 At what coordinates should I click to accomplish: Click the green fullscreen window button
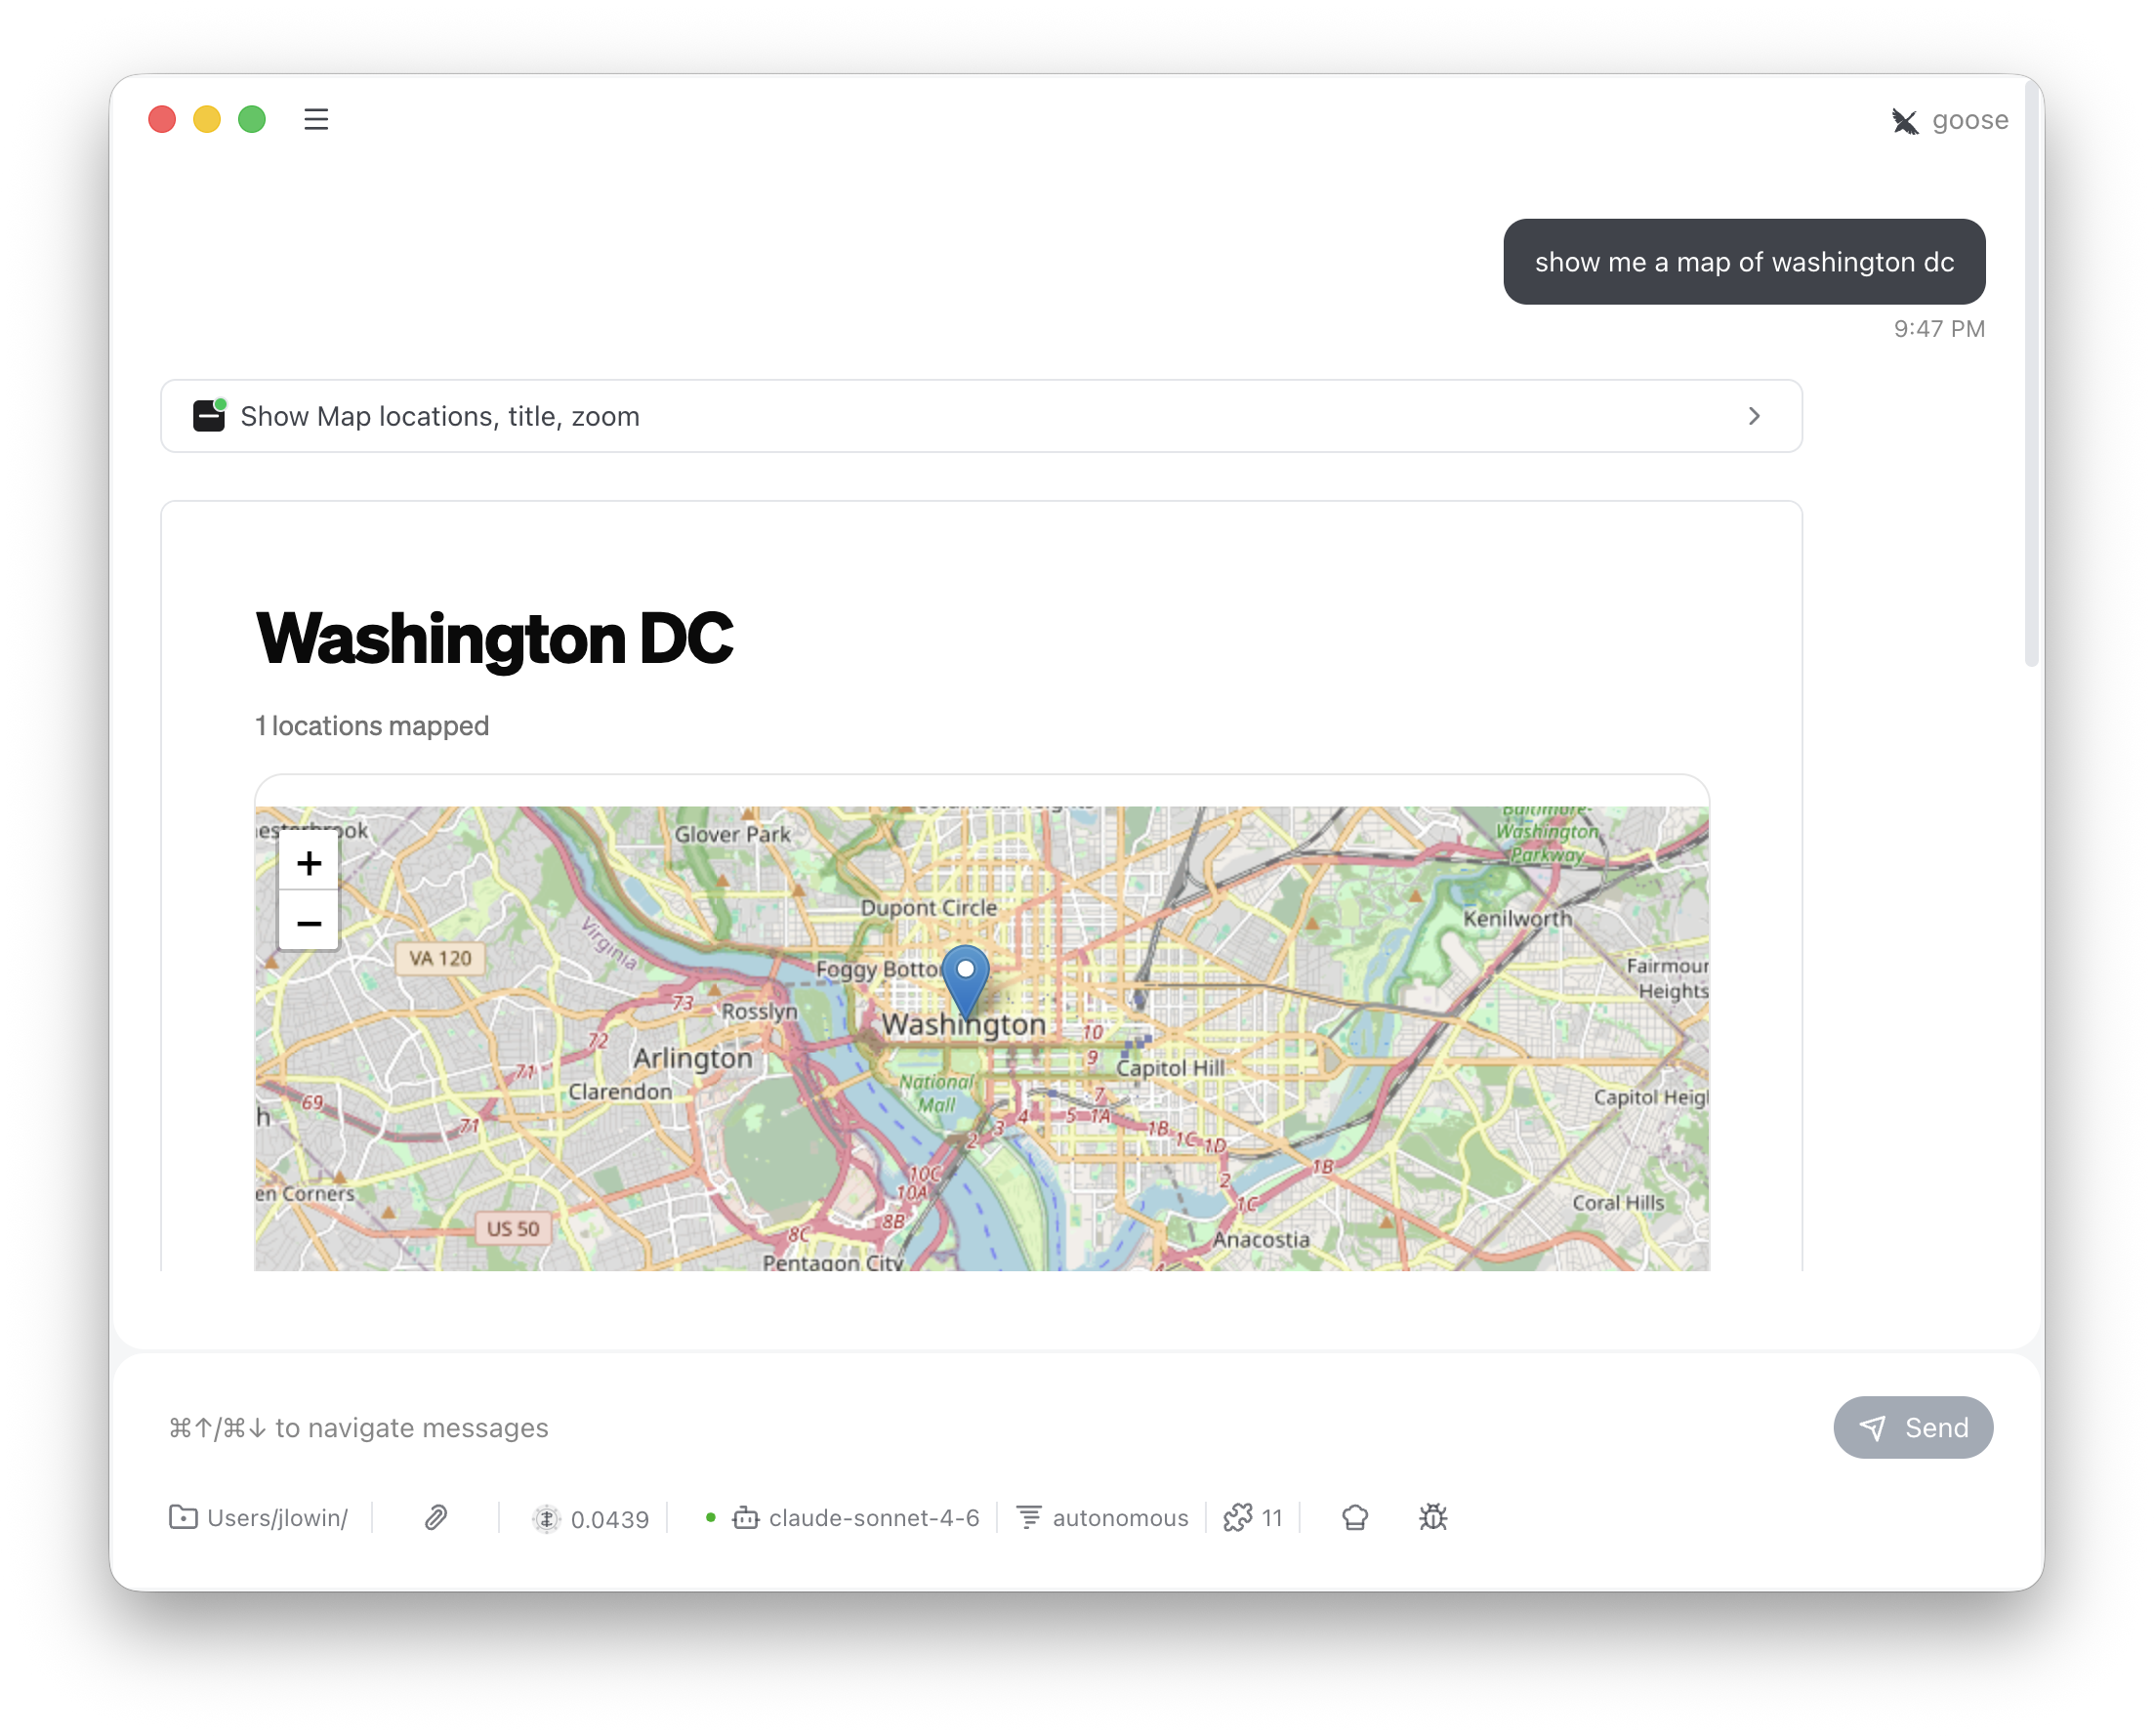tap(252, 120)
